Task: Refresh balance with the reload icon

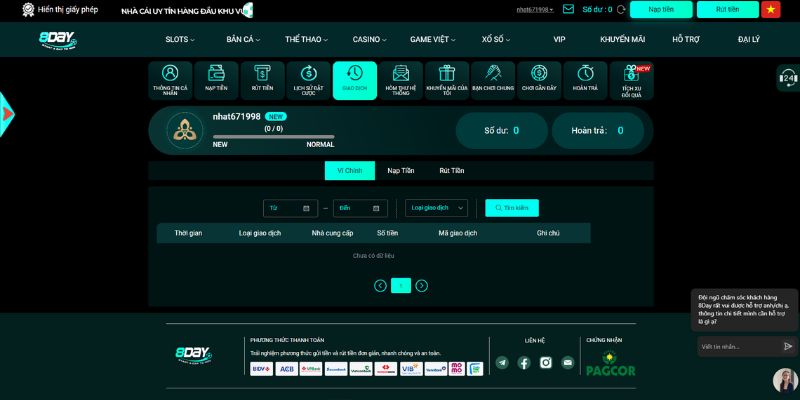Action: [x=621, y=9]
